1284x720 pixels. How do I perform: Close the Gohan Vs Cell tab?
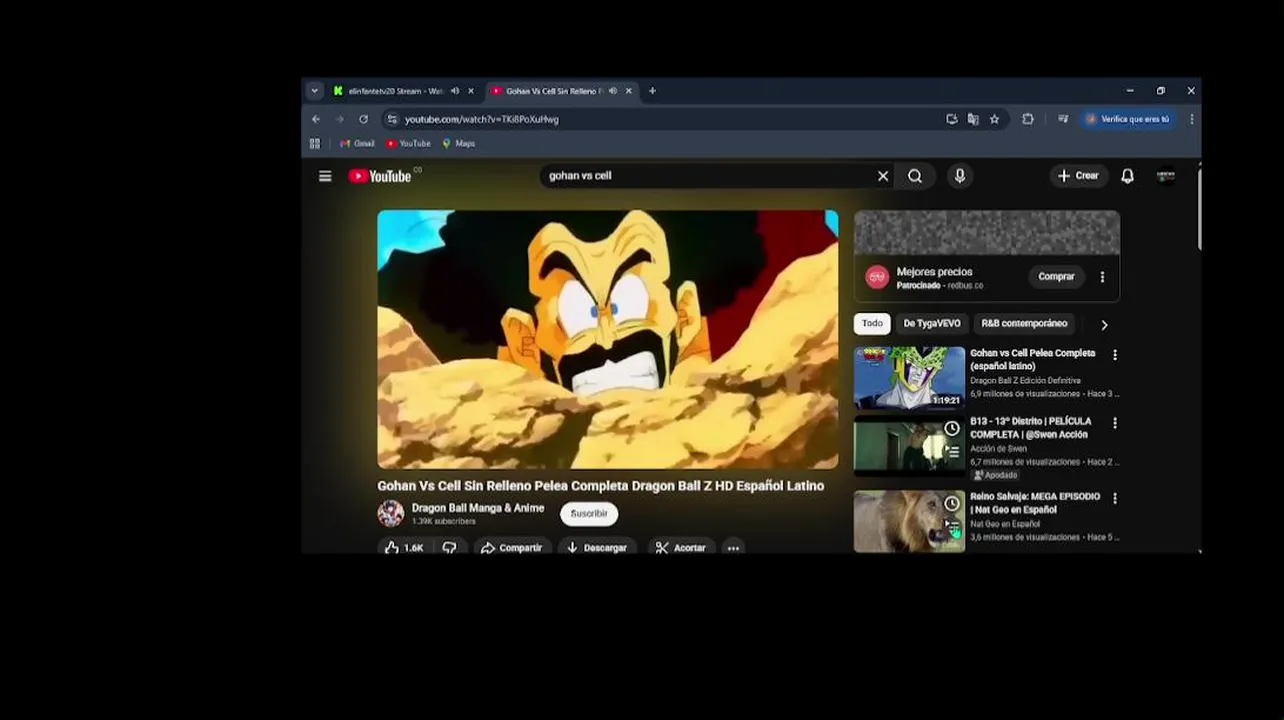click(x=628, y=91)
